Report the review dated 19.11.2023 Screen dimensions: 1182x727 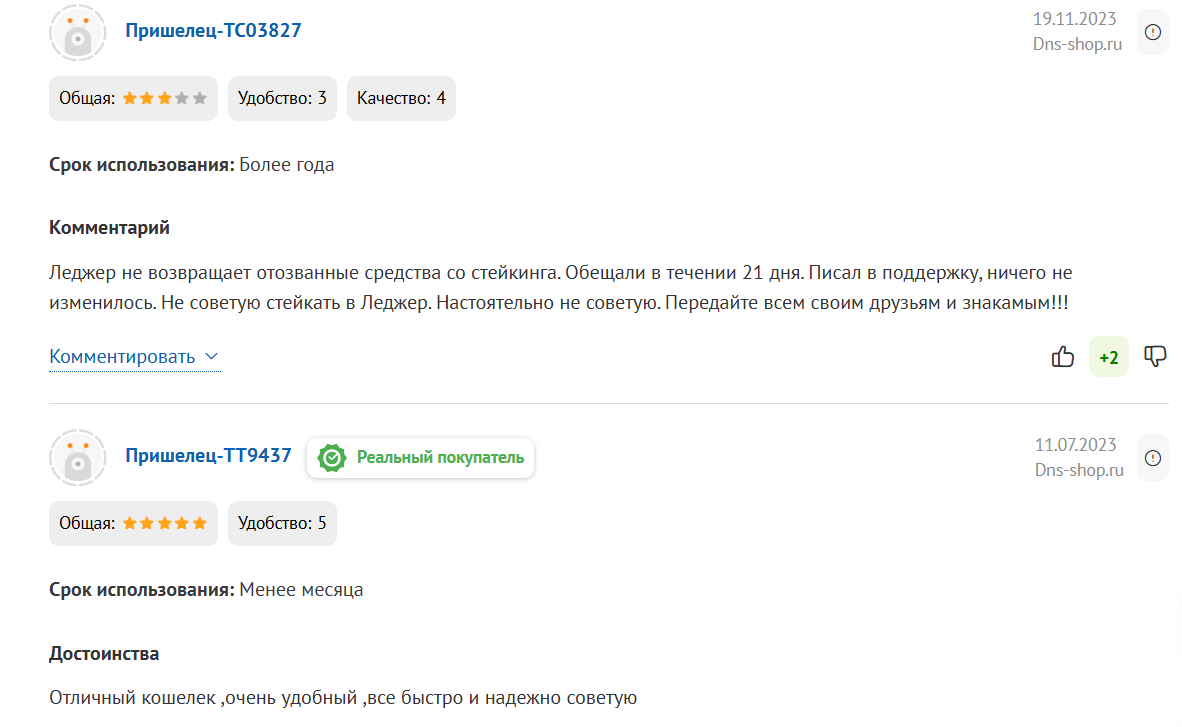point(1153,32)
